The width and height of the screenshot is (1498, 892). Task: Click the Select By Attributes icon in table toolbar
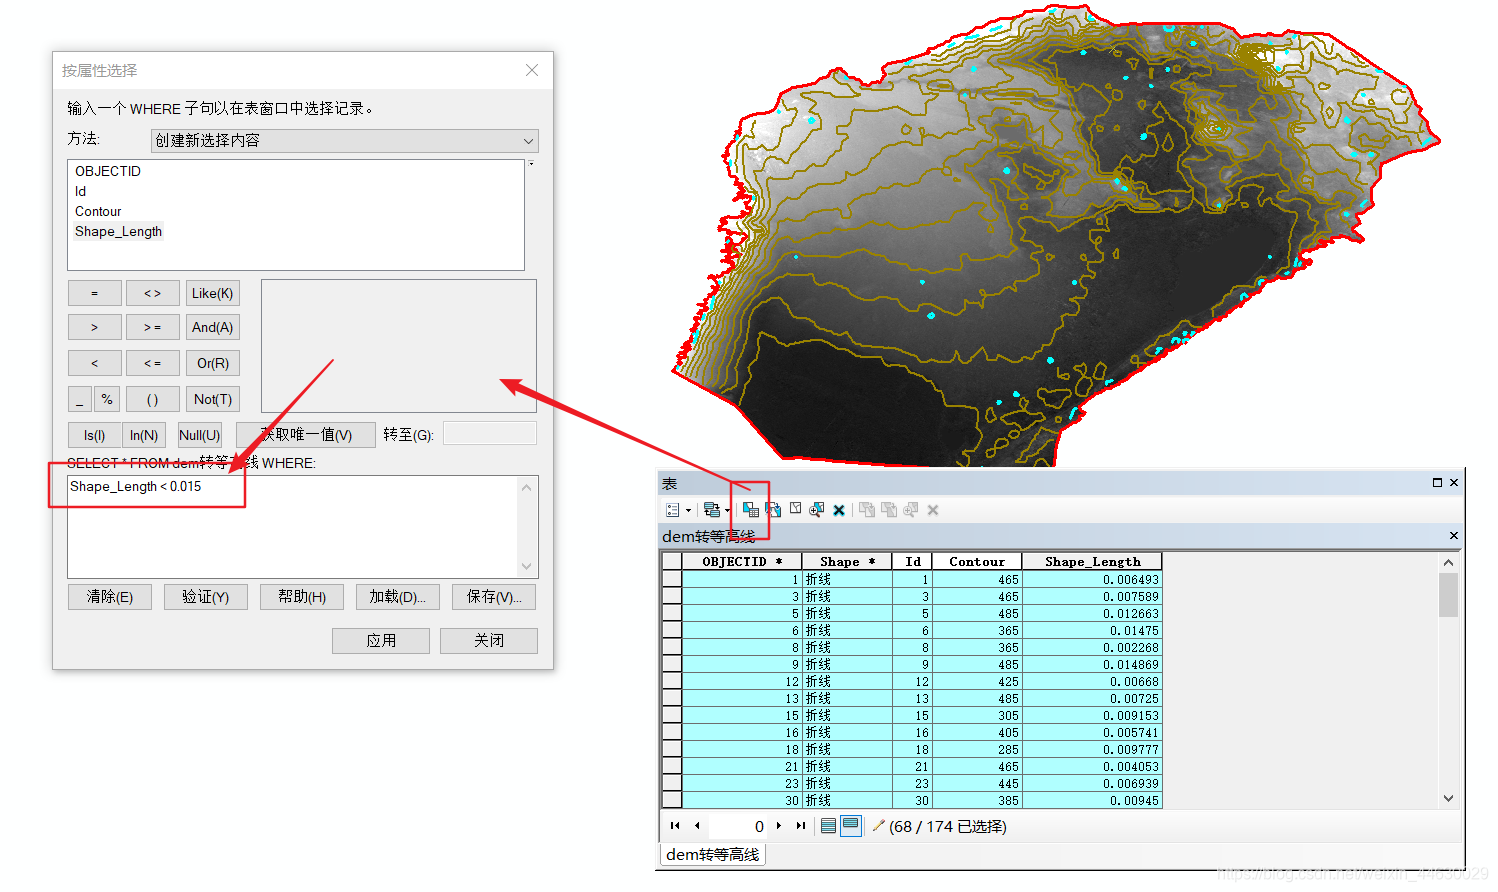click(x=751, y=510)
